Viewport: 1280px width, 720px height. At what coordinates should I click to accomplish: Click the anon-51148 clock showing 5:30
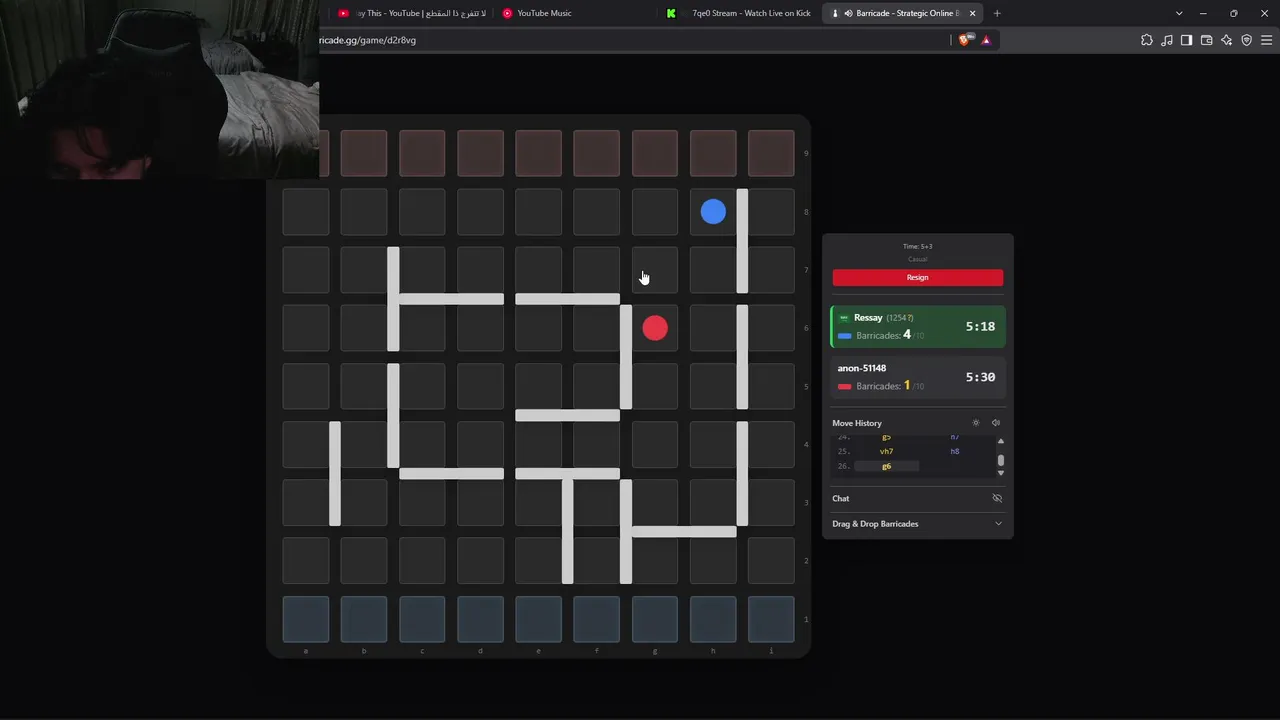pyautogui.click(x=980, y=377)
